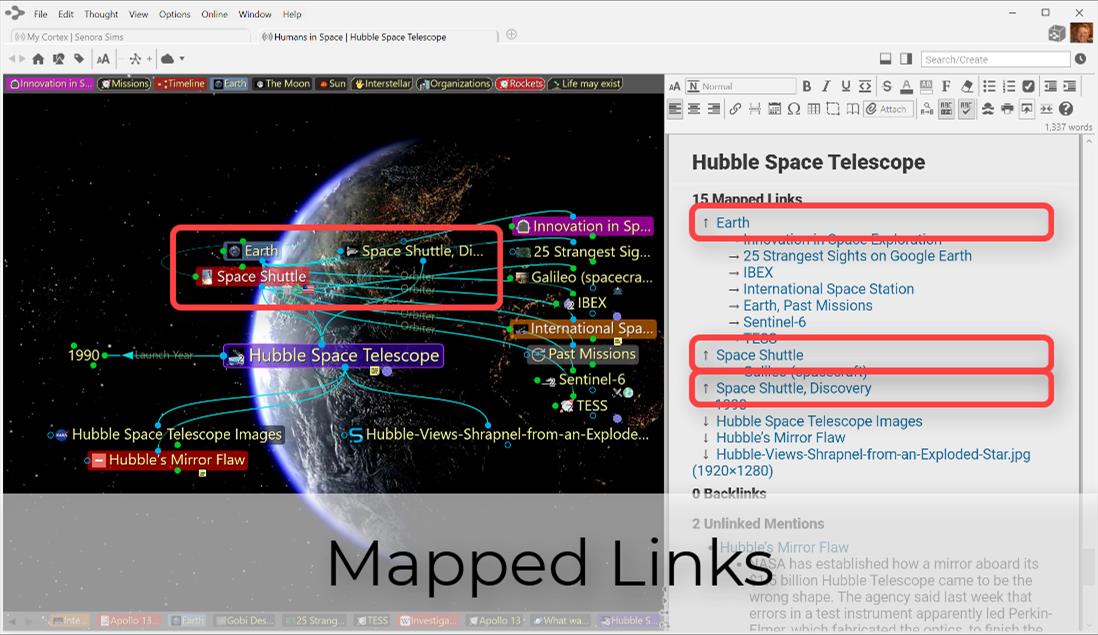The width and height of the screenshot is (1098, 635).
Task: Open the Thought menu
Action: point(101,14)
